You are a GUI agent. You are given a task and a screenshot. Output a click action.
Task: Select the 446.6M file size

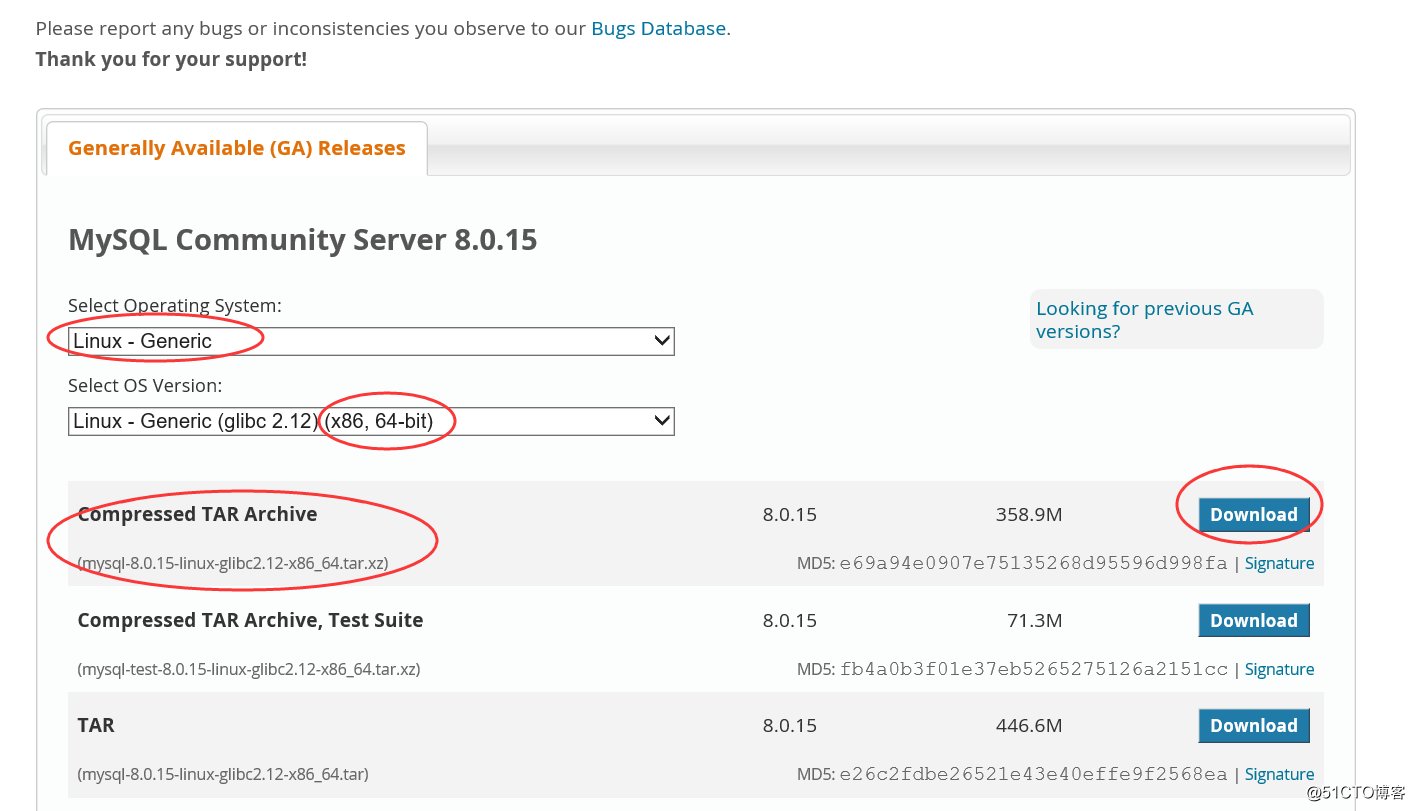[x=1029, y=726]
